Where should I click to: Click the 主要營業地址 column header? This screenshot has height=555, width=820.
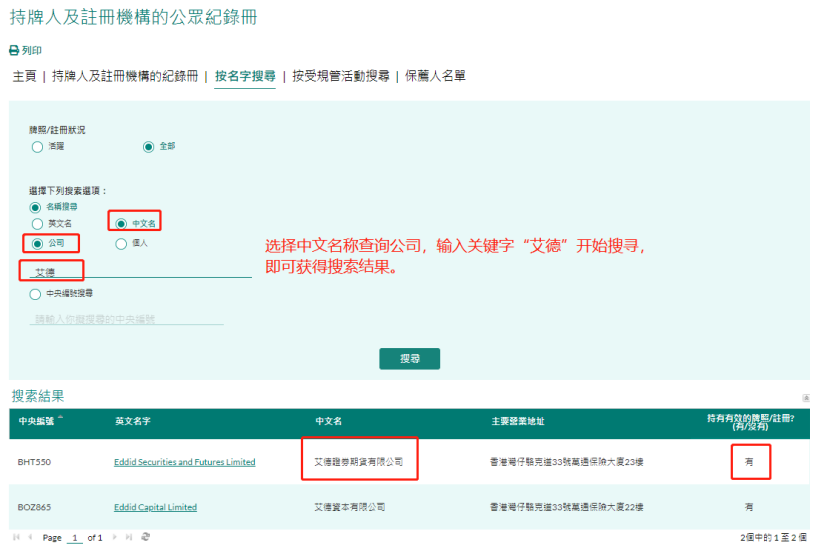pos(518,421)
